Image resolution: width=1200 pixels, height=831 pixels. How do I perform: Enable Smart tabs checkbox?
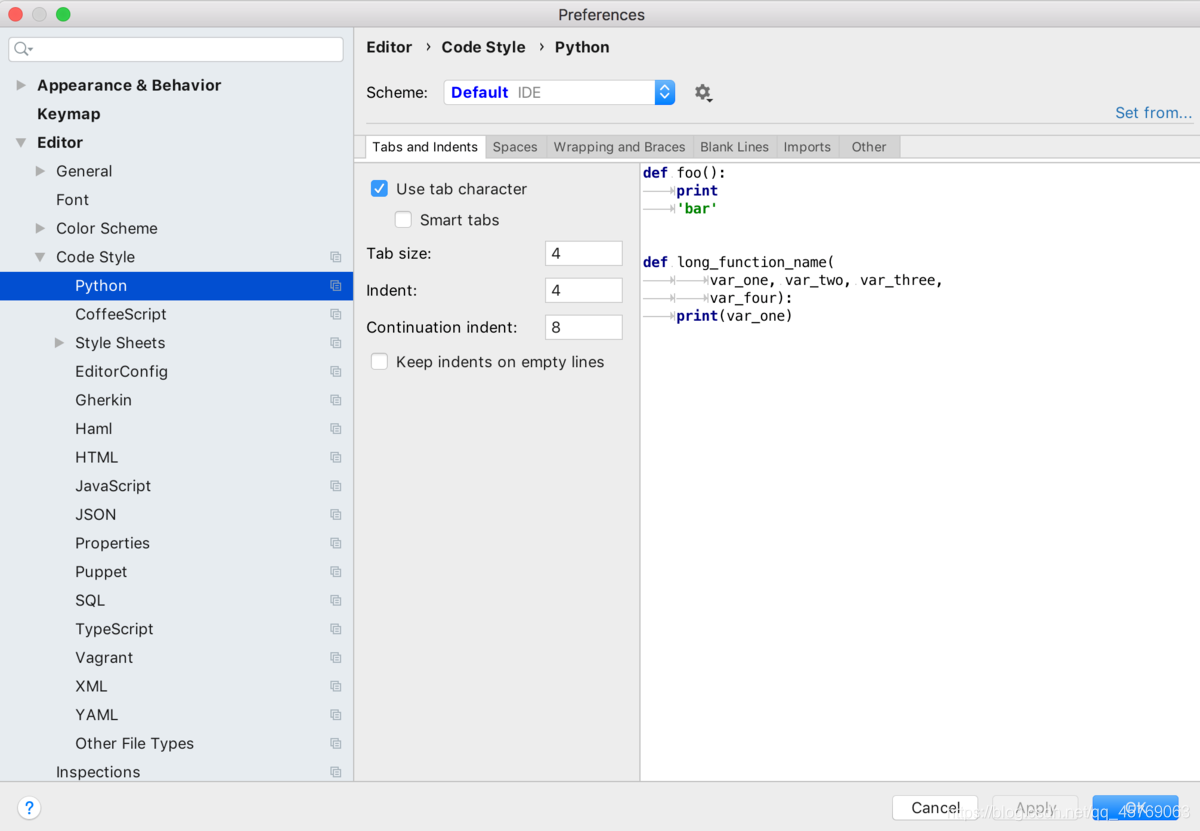(403, 220)
